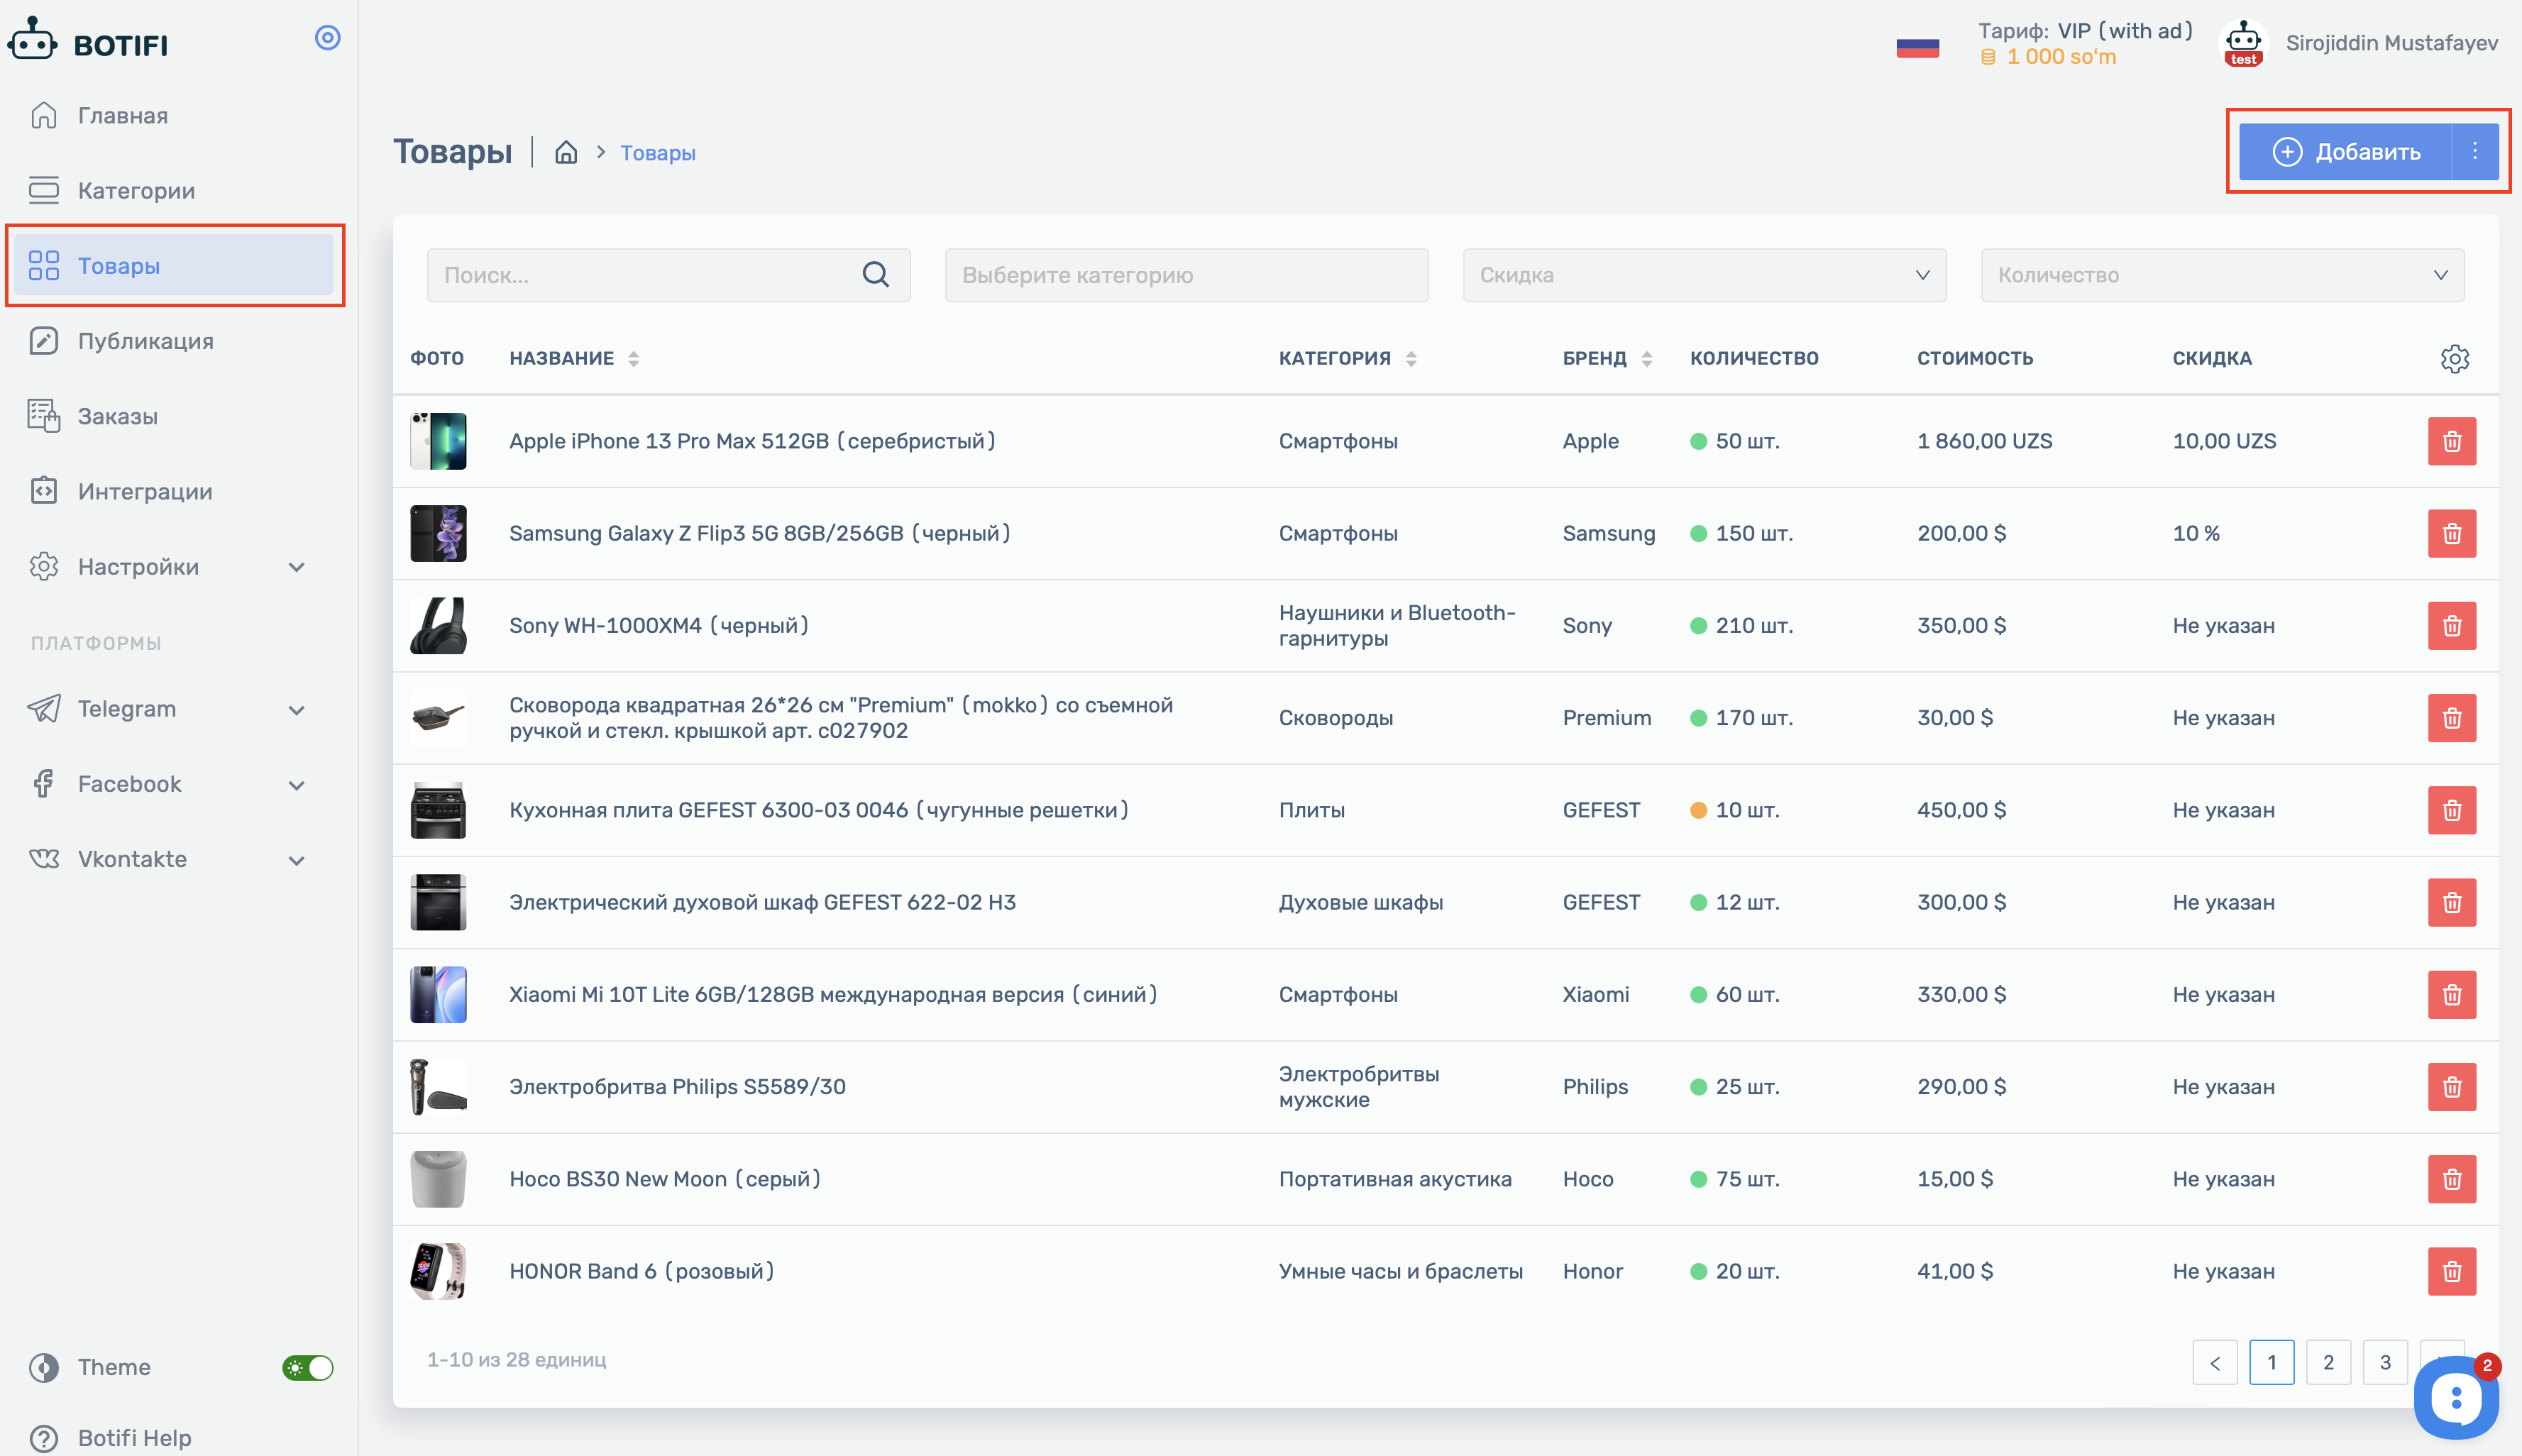Open the HONOR Band 6 photo thumbnail

point(438,1271)
